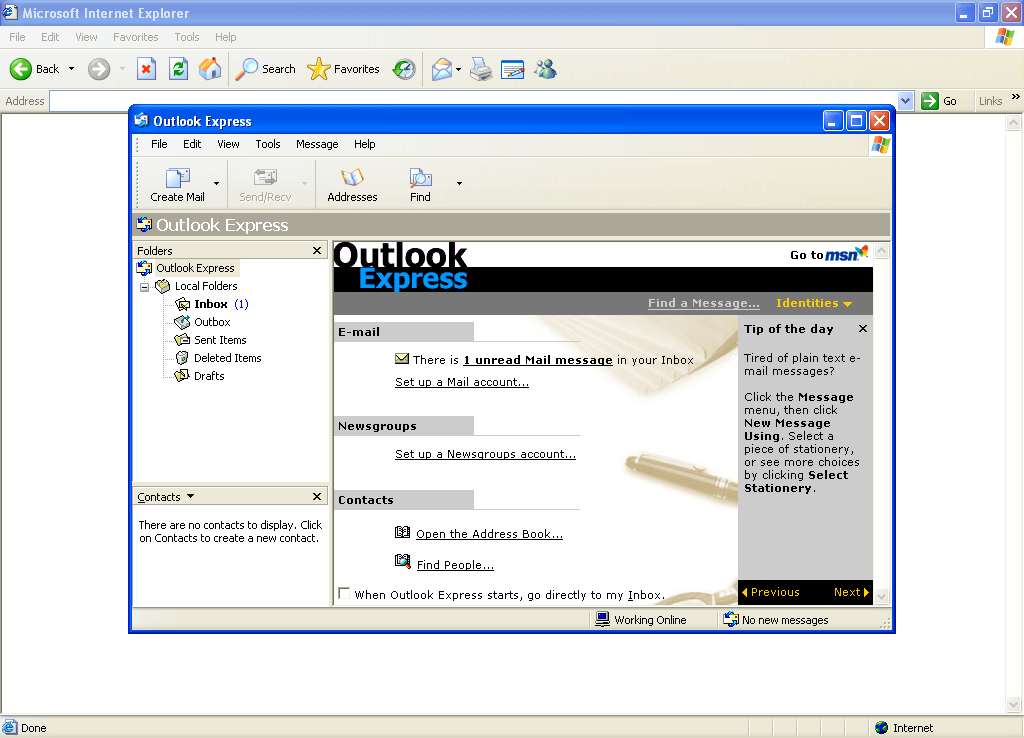Open the Outlook Express Tools menu
The image size is (1024, 738).
pos(268,144)
